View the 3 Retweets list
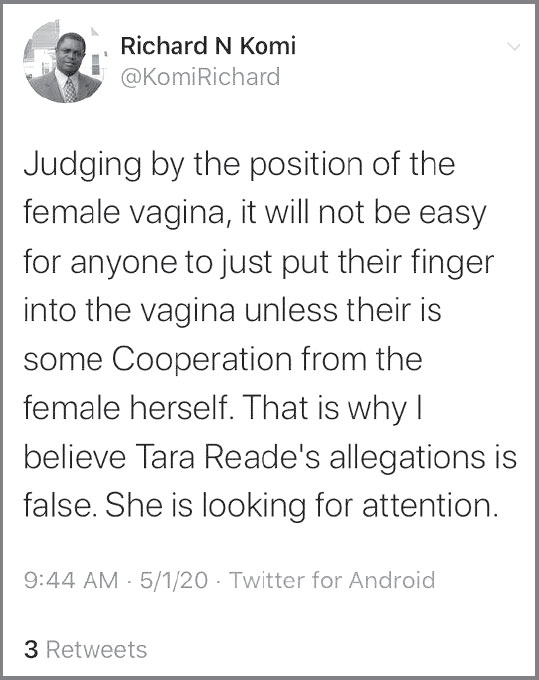Viewport: 539px width, 680px height. point(85,649)
